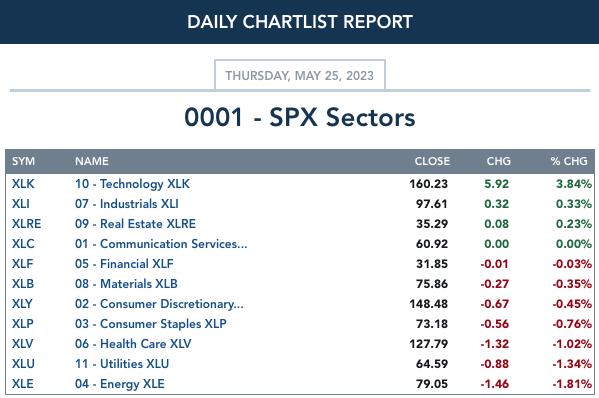599x398 pixels.
Task: Open the 08 - Materials XLB chart
Action: (x=126, y=283)
